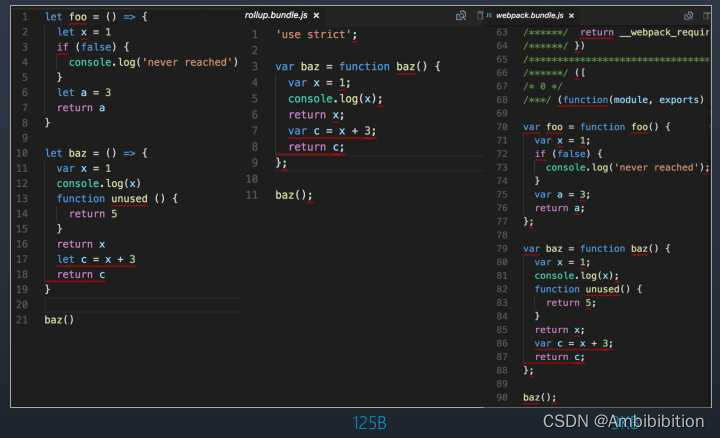
Task: Click underlined 'let c = x + 3' line
Action: [96, 259]
